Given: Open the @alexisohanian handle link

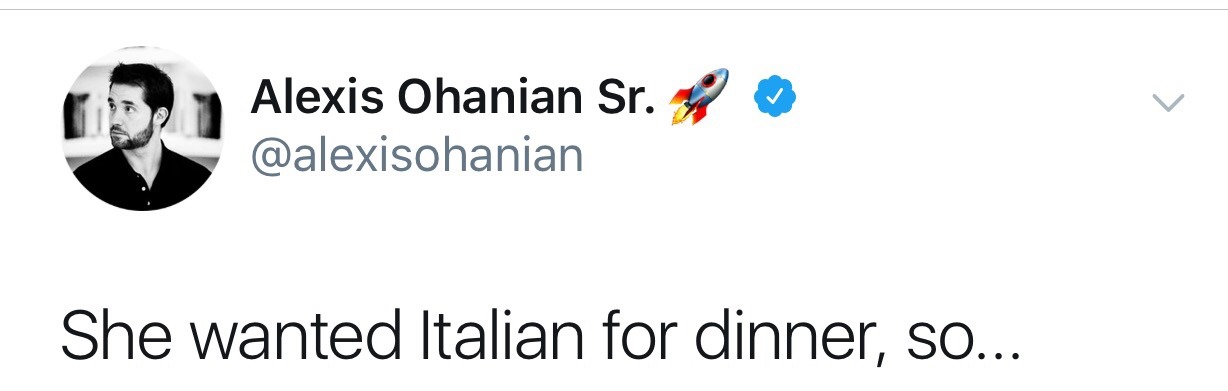Looking at the screenshot, I should (x=416, y=155).
